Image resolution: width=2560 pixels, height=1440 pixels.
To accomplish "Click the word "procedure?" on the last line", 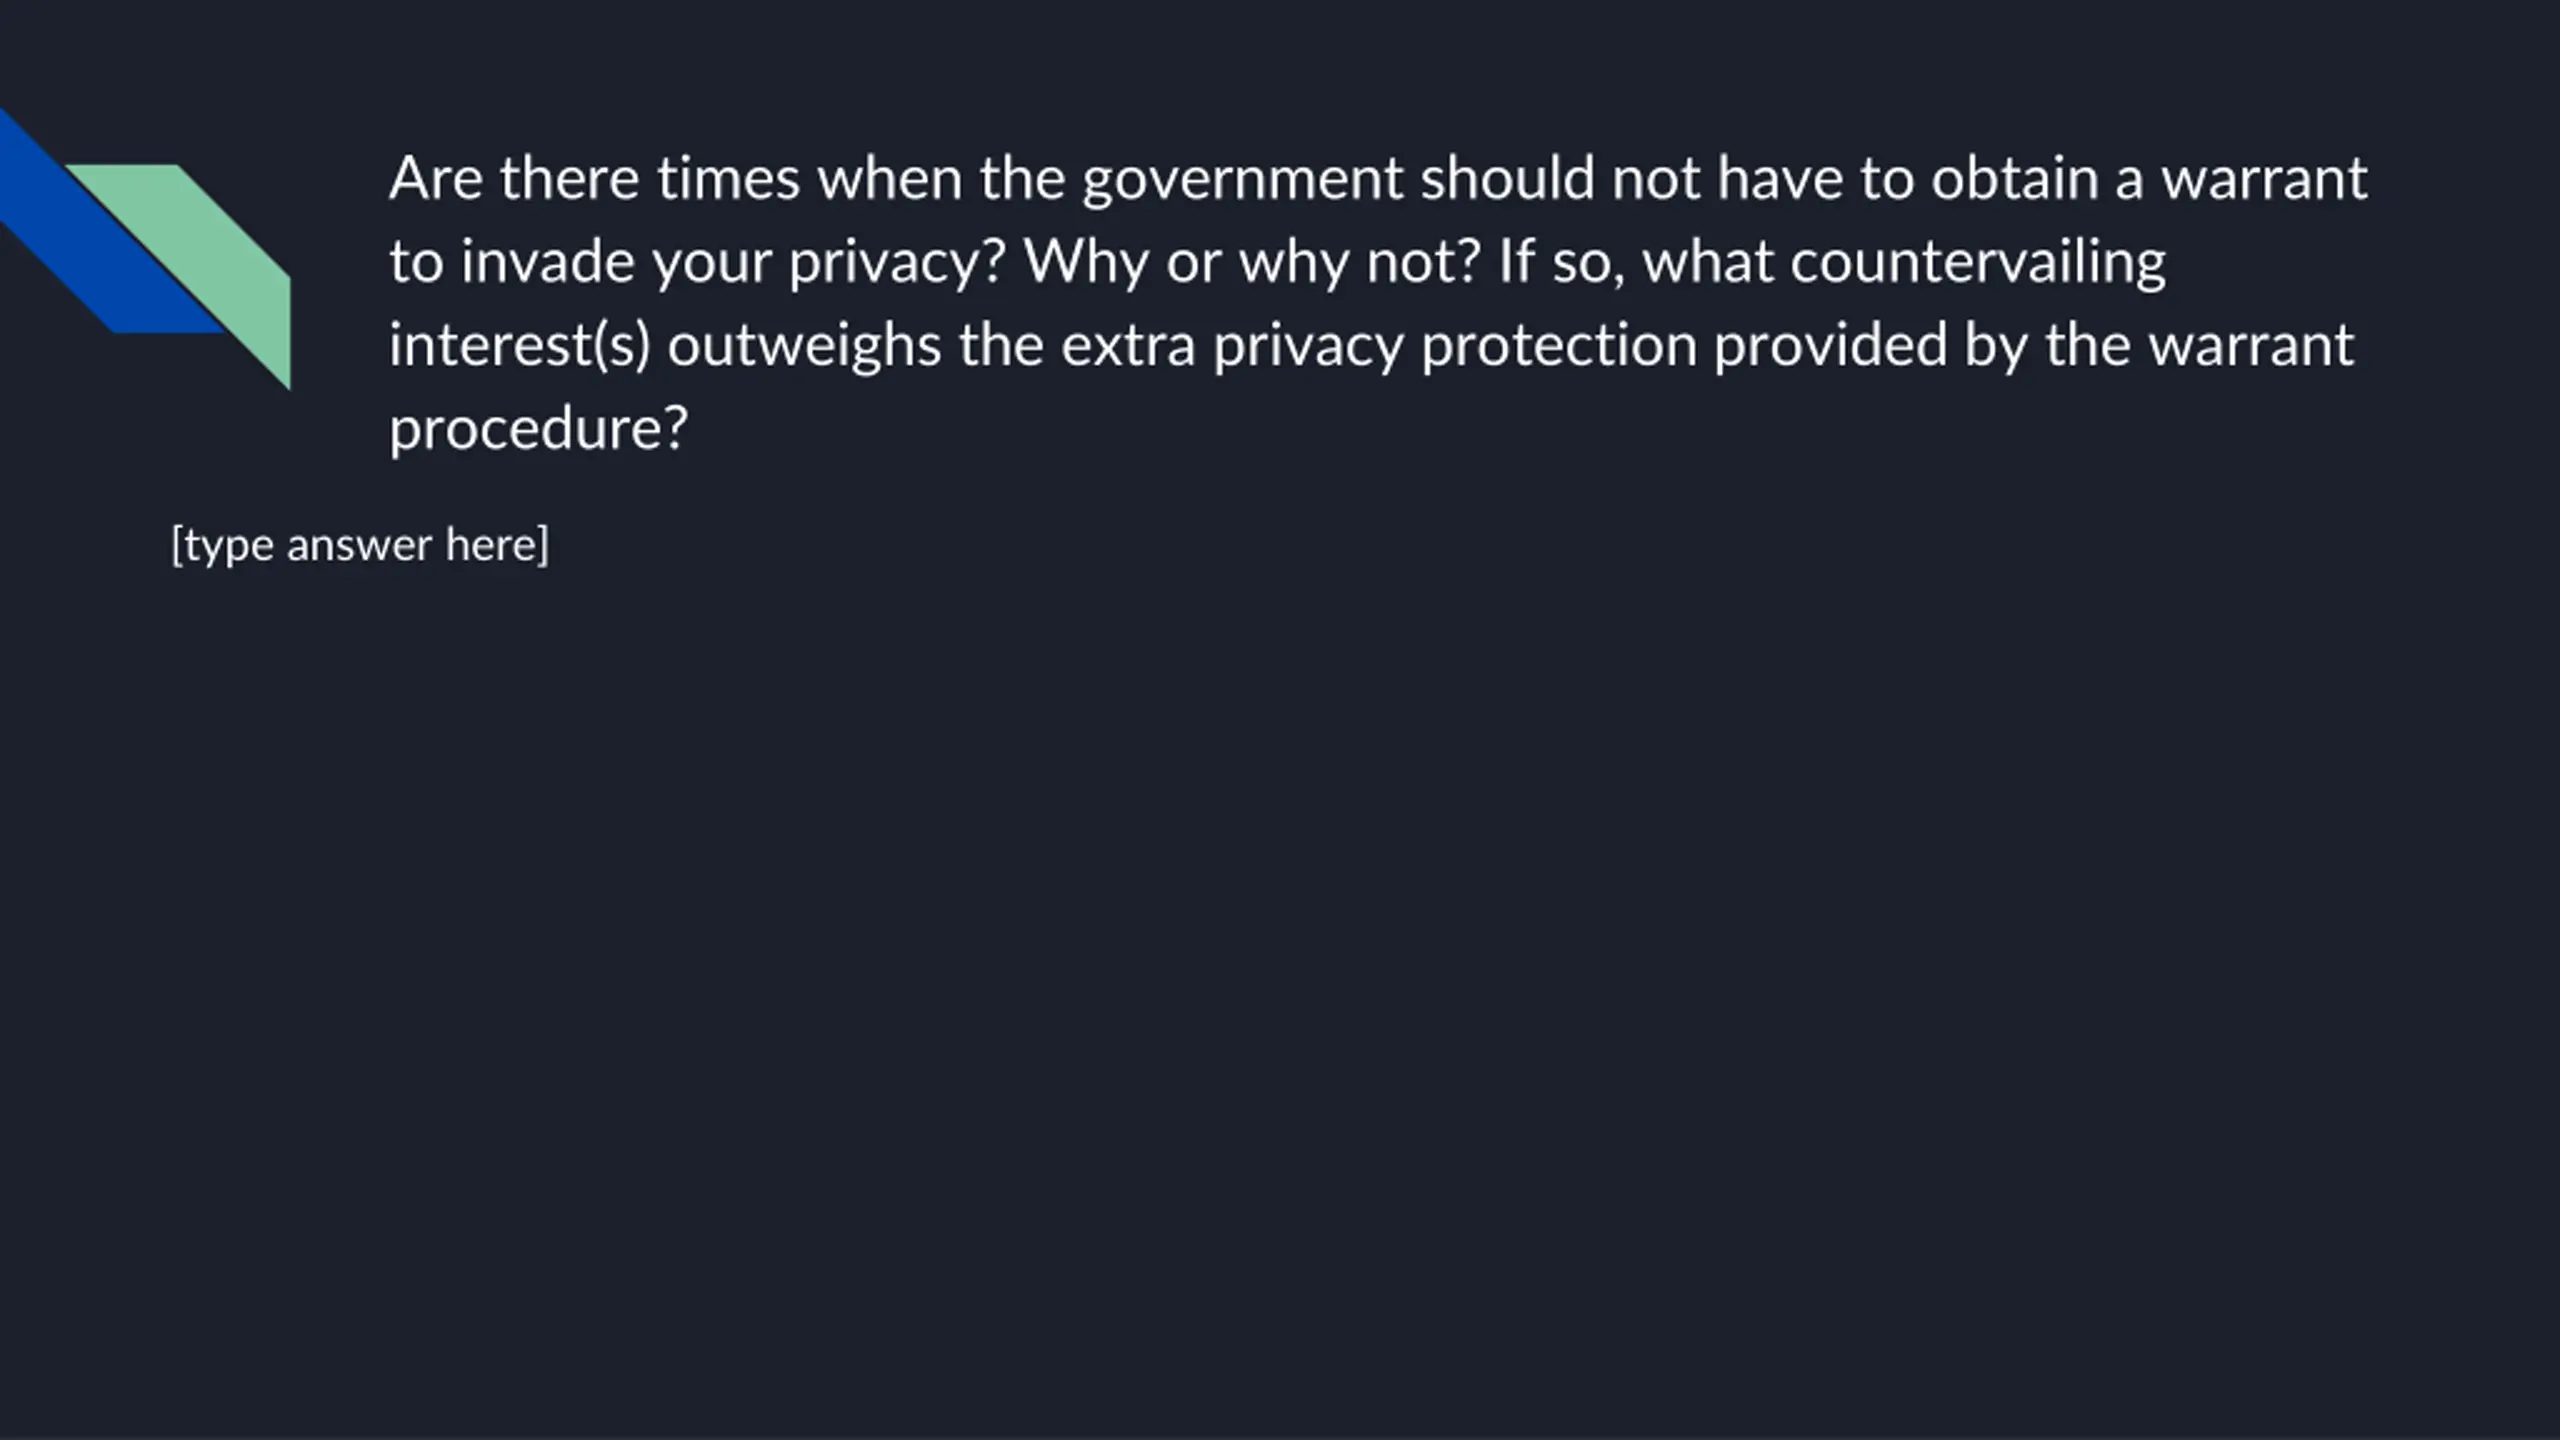I will click(539, 429).
